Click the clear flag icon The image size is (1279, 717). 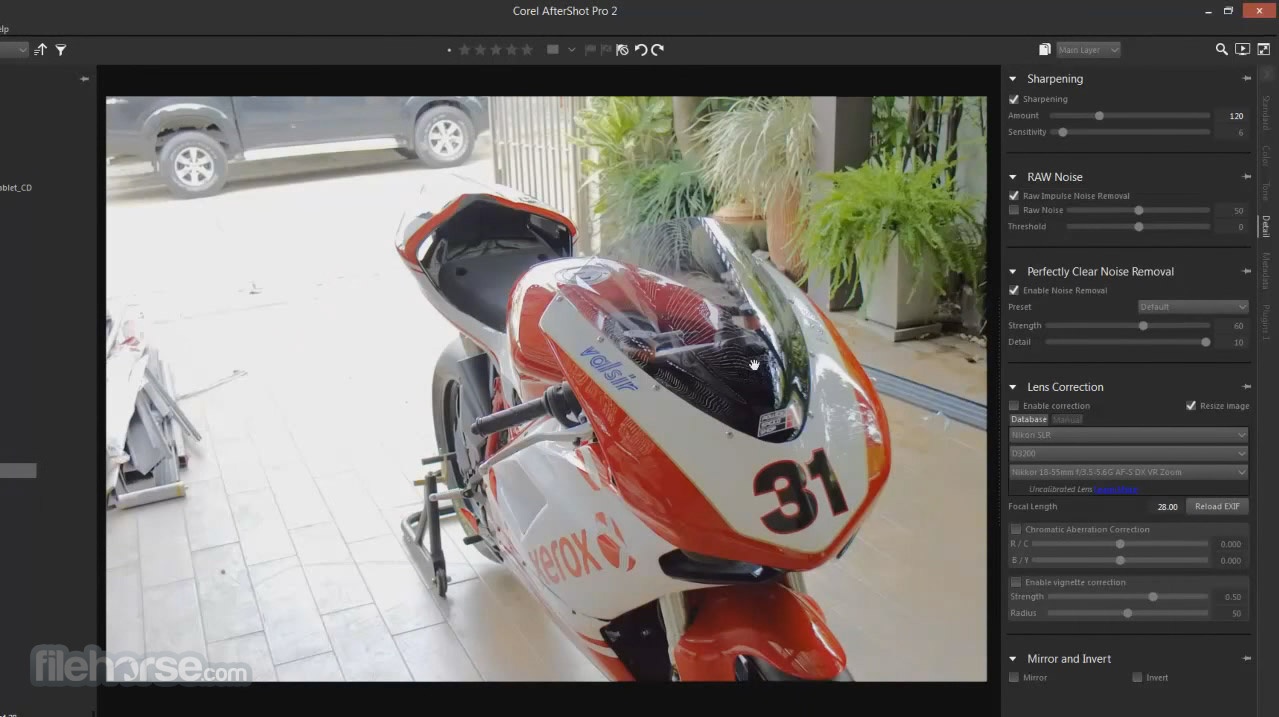(x=622, y=49)
